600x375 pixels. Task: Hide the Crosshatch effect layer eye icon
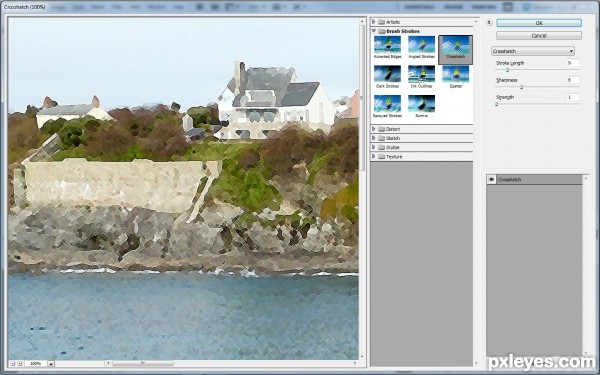[x=491, y=179]
